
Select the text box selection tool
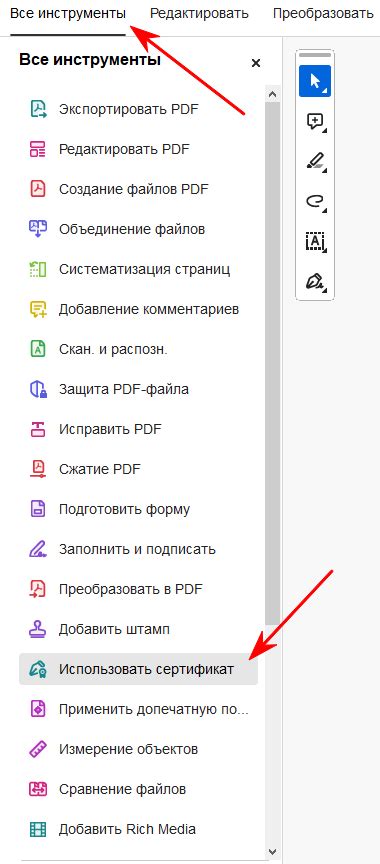tap(315, 242)
